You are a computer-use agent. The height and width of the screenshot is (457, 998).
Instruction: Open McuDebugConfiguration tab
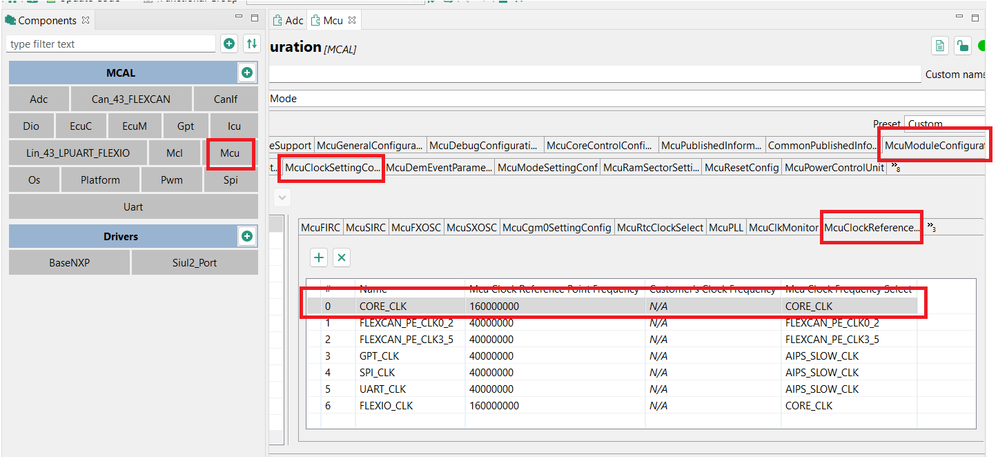(x=484, y=146)
